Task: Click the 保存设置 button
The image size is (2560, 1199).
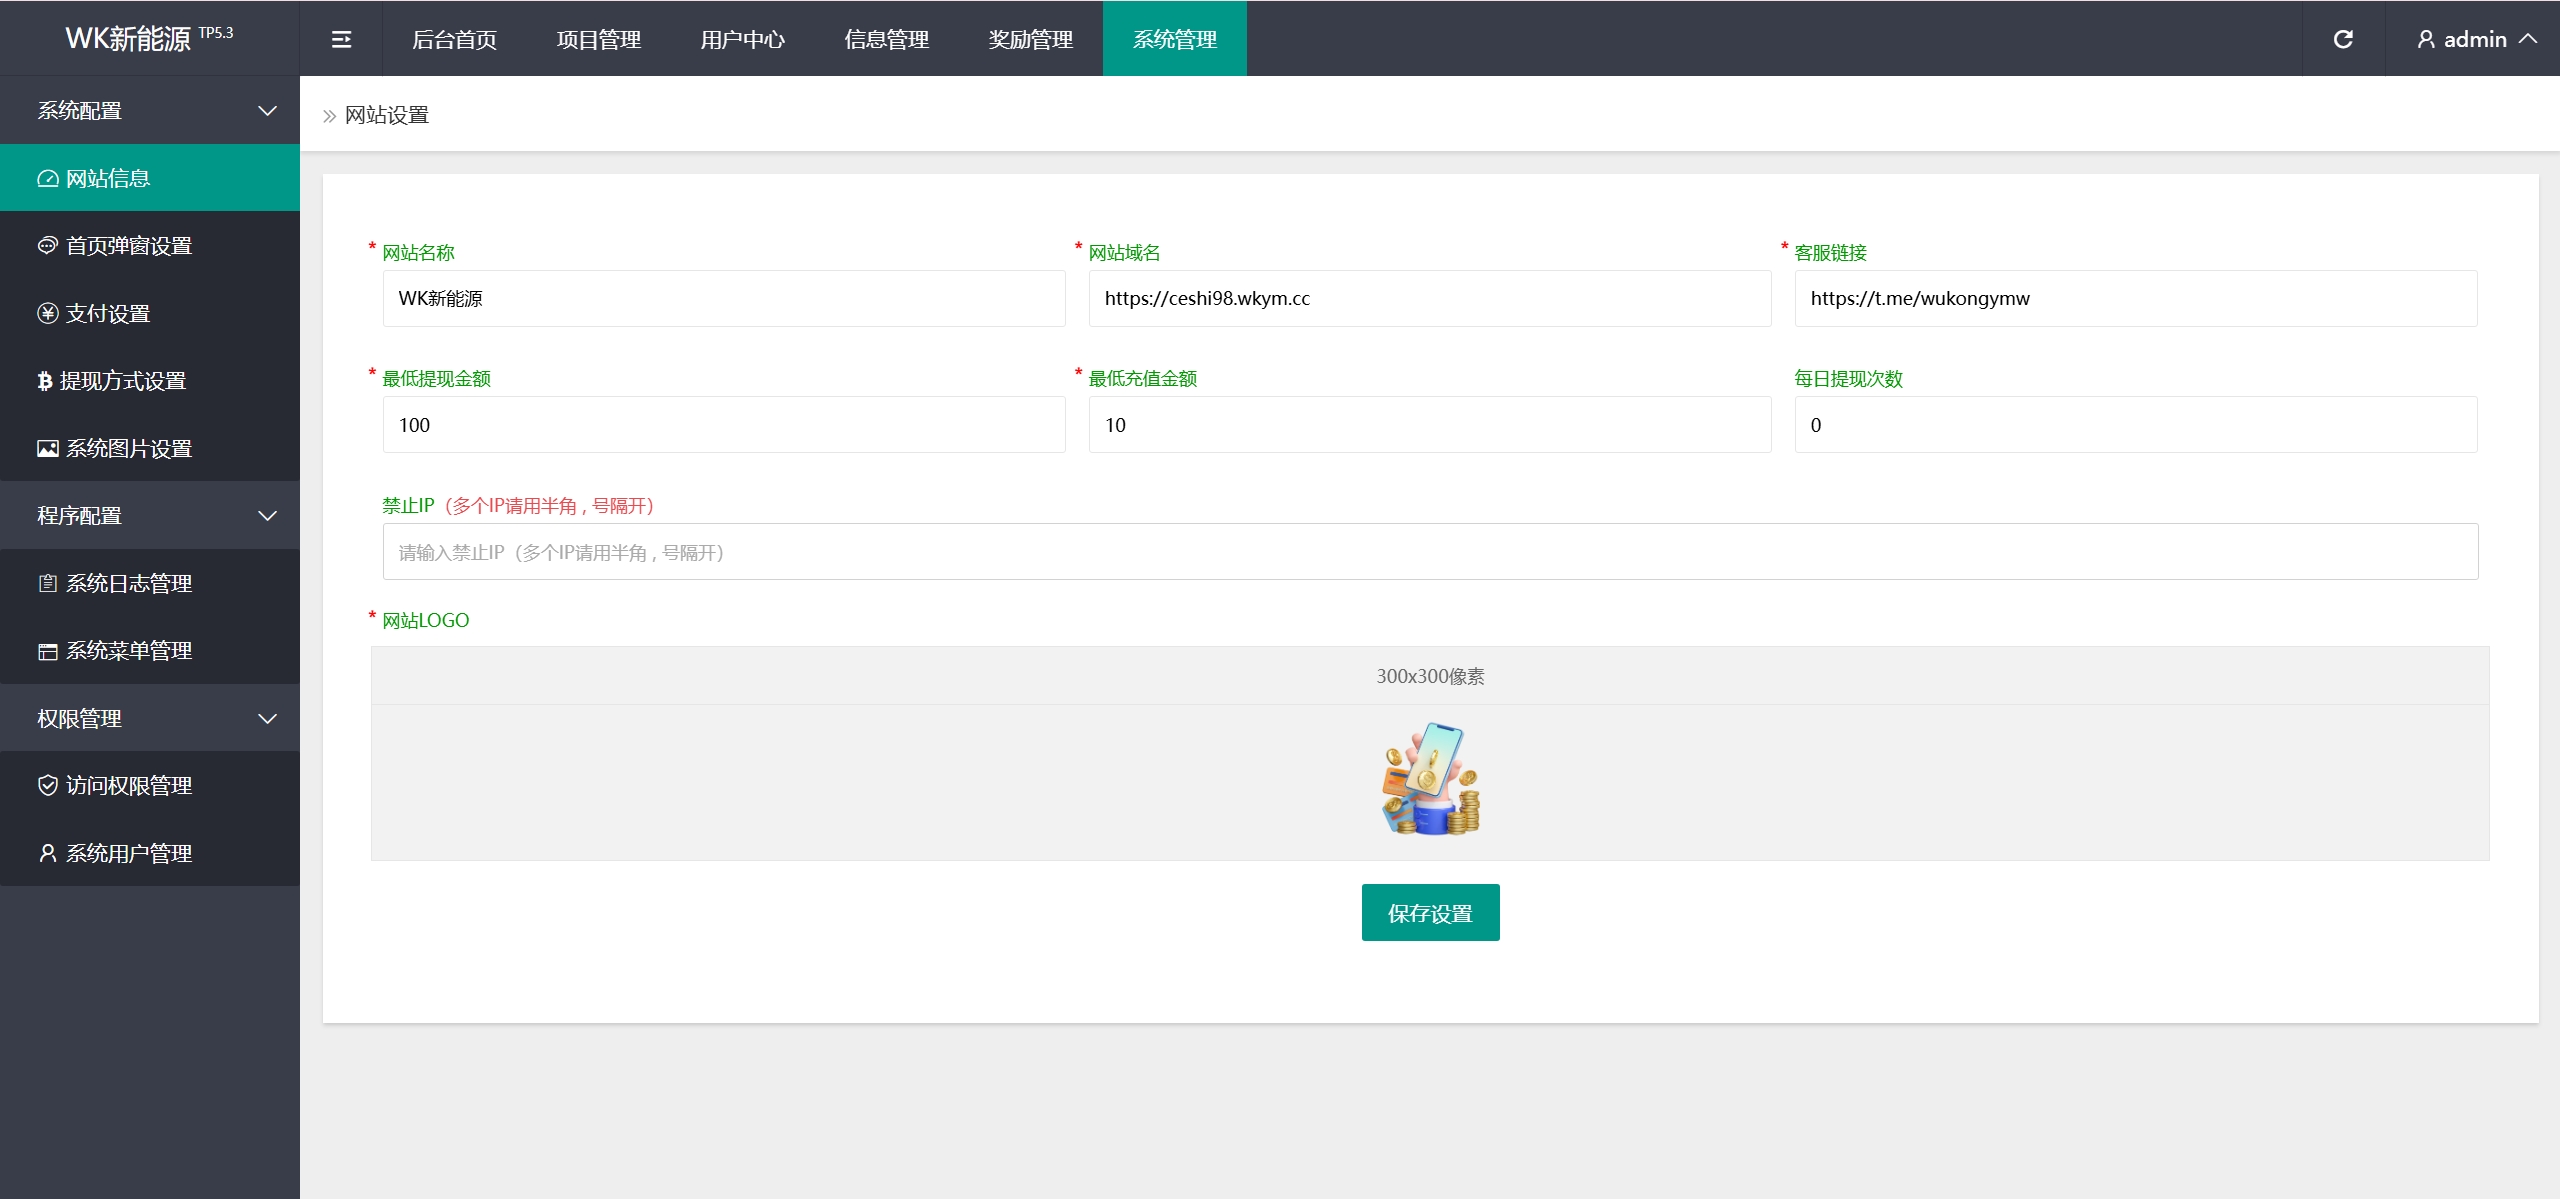Action: [x=1430, y=913]
